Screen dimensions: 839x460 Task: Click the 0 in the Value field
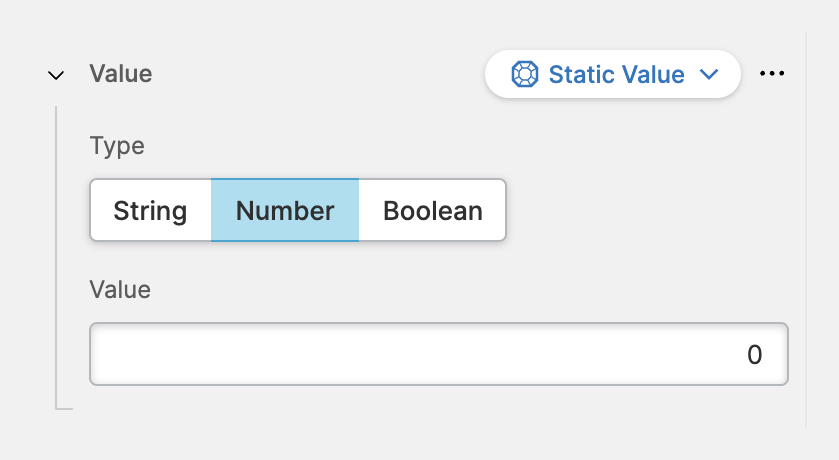coord(755,354)
